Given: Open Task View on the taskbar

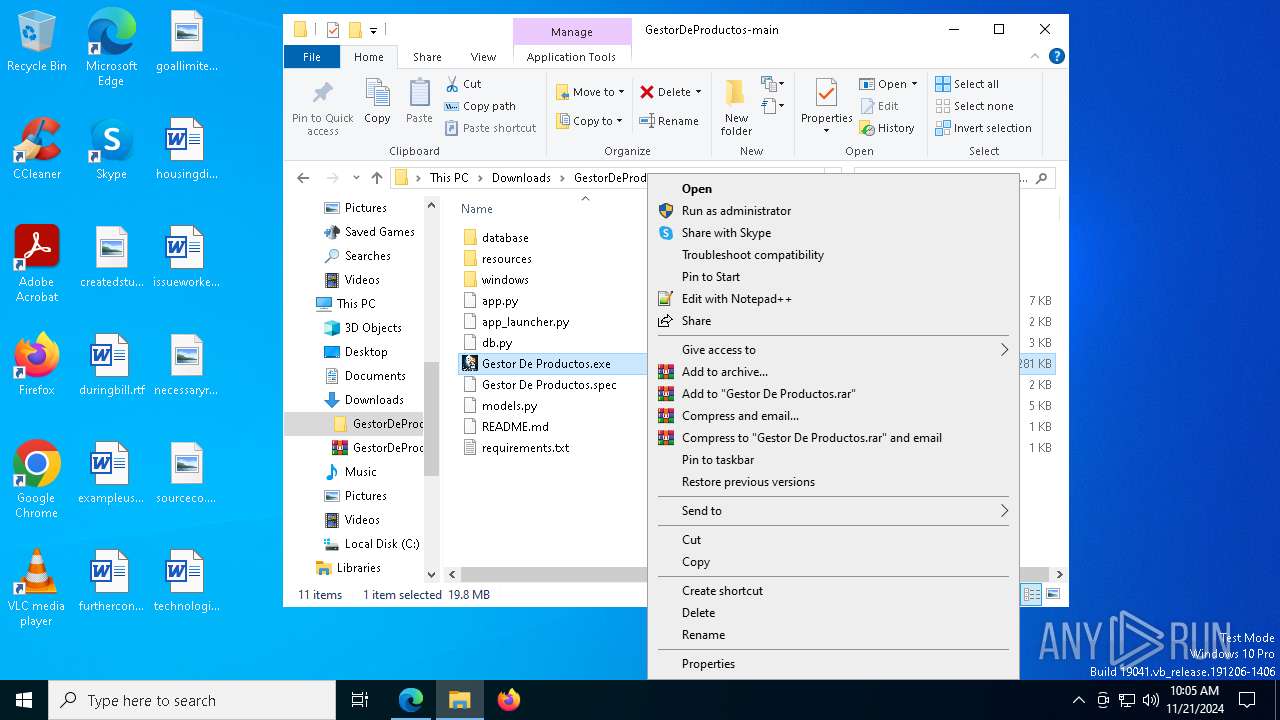Looking at the screenshot, I should click(360, 700).
